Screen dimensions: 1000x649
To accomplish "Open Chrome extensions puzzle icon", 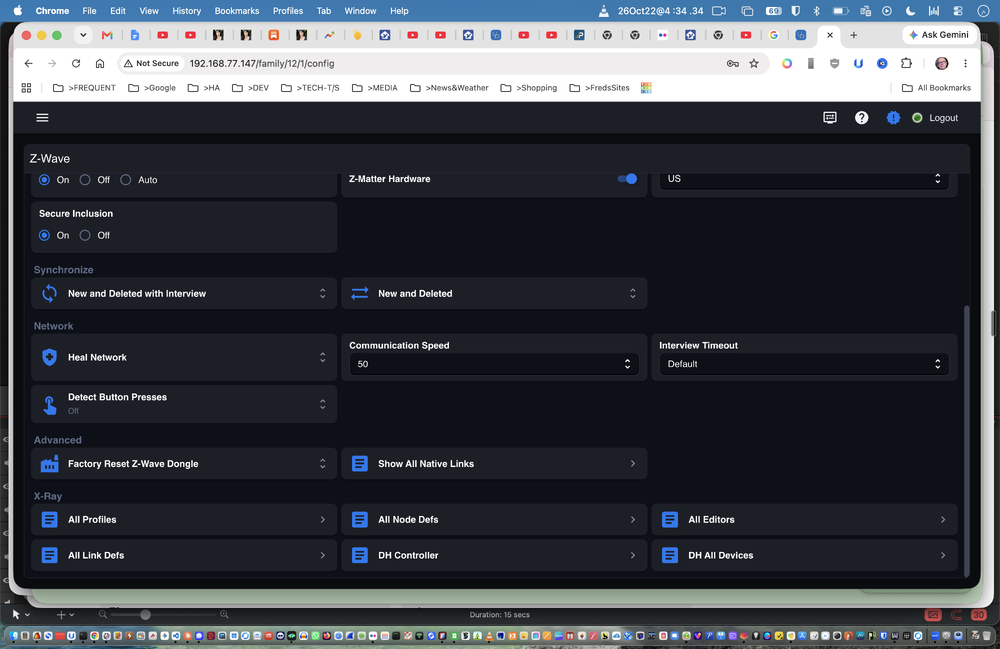I will [906, 63].
